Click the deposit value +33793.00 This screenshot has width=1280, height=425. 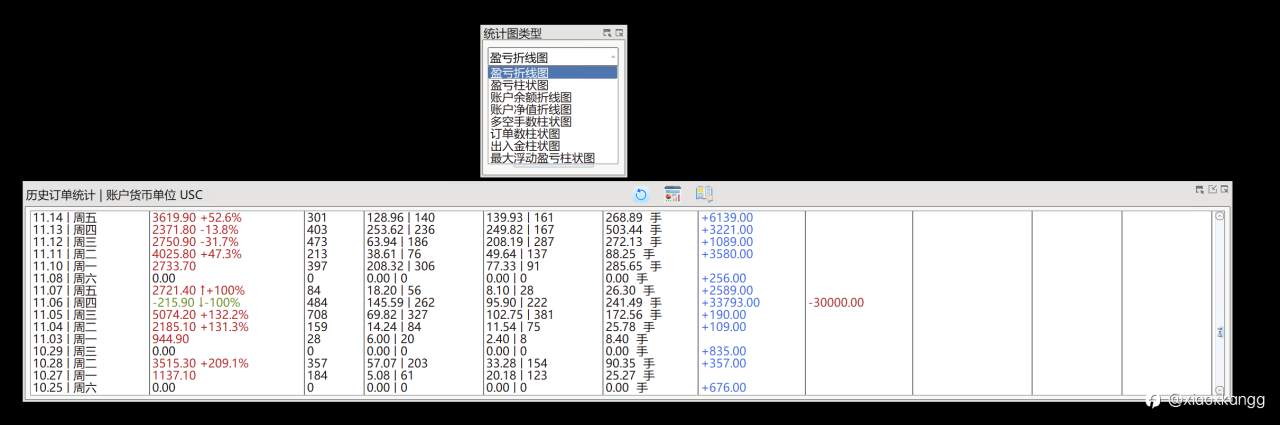tap(730, 302)
